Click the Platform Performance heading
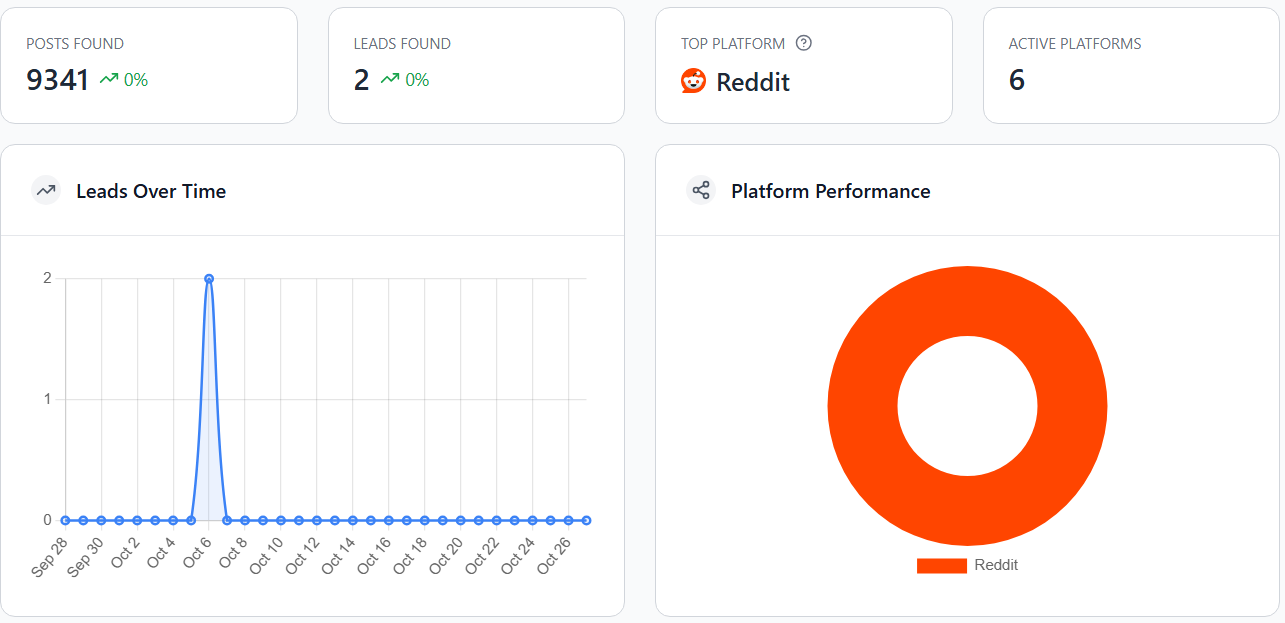 pos(830,191)
